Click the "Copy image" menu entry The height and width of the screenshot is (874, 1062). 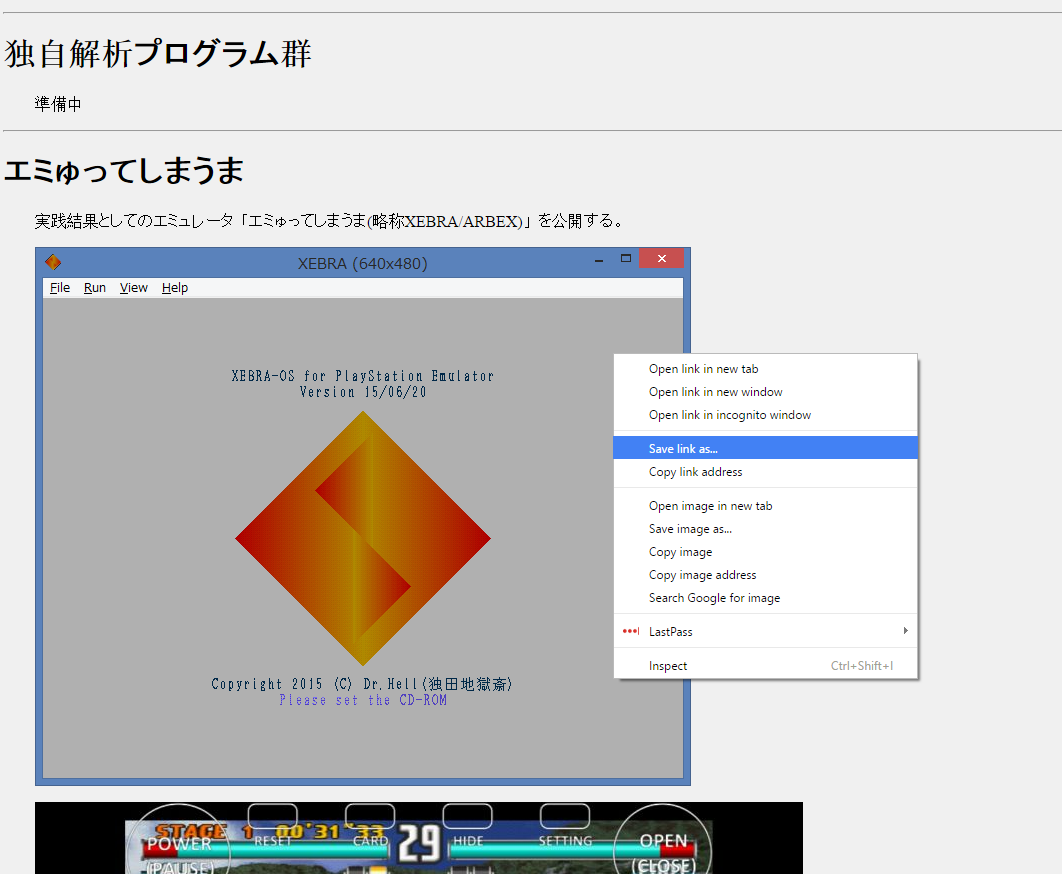[x=765, y=552]
